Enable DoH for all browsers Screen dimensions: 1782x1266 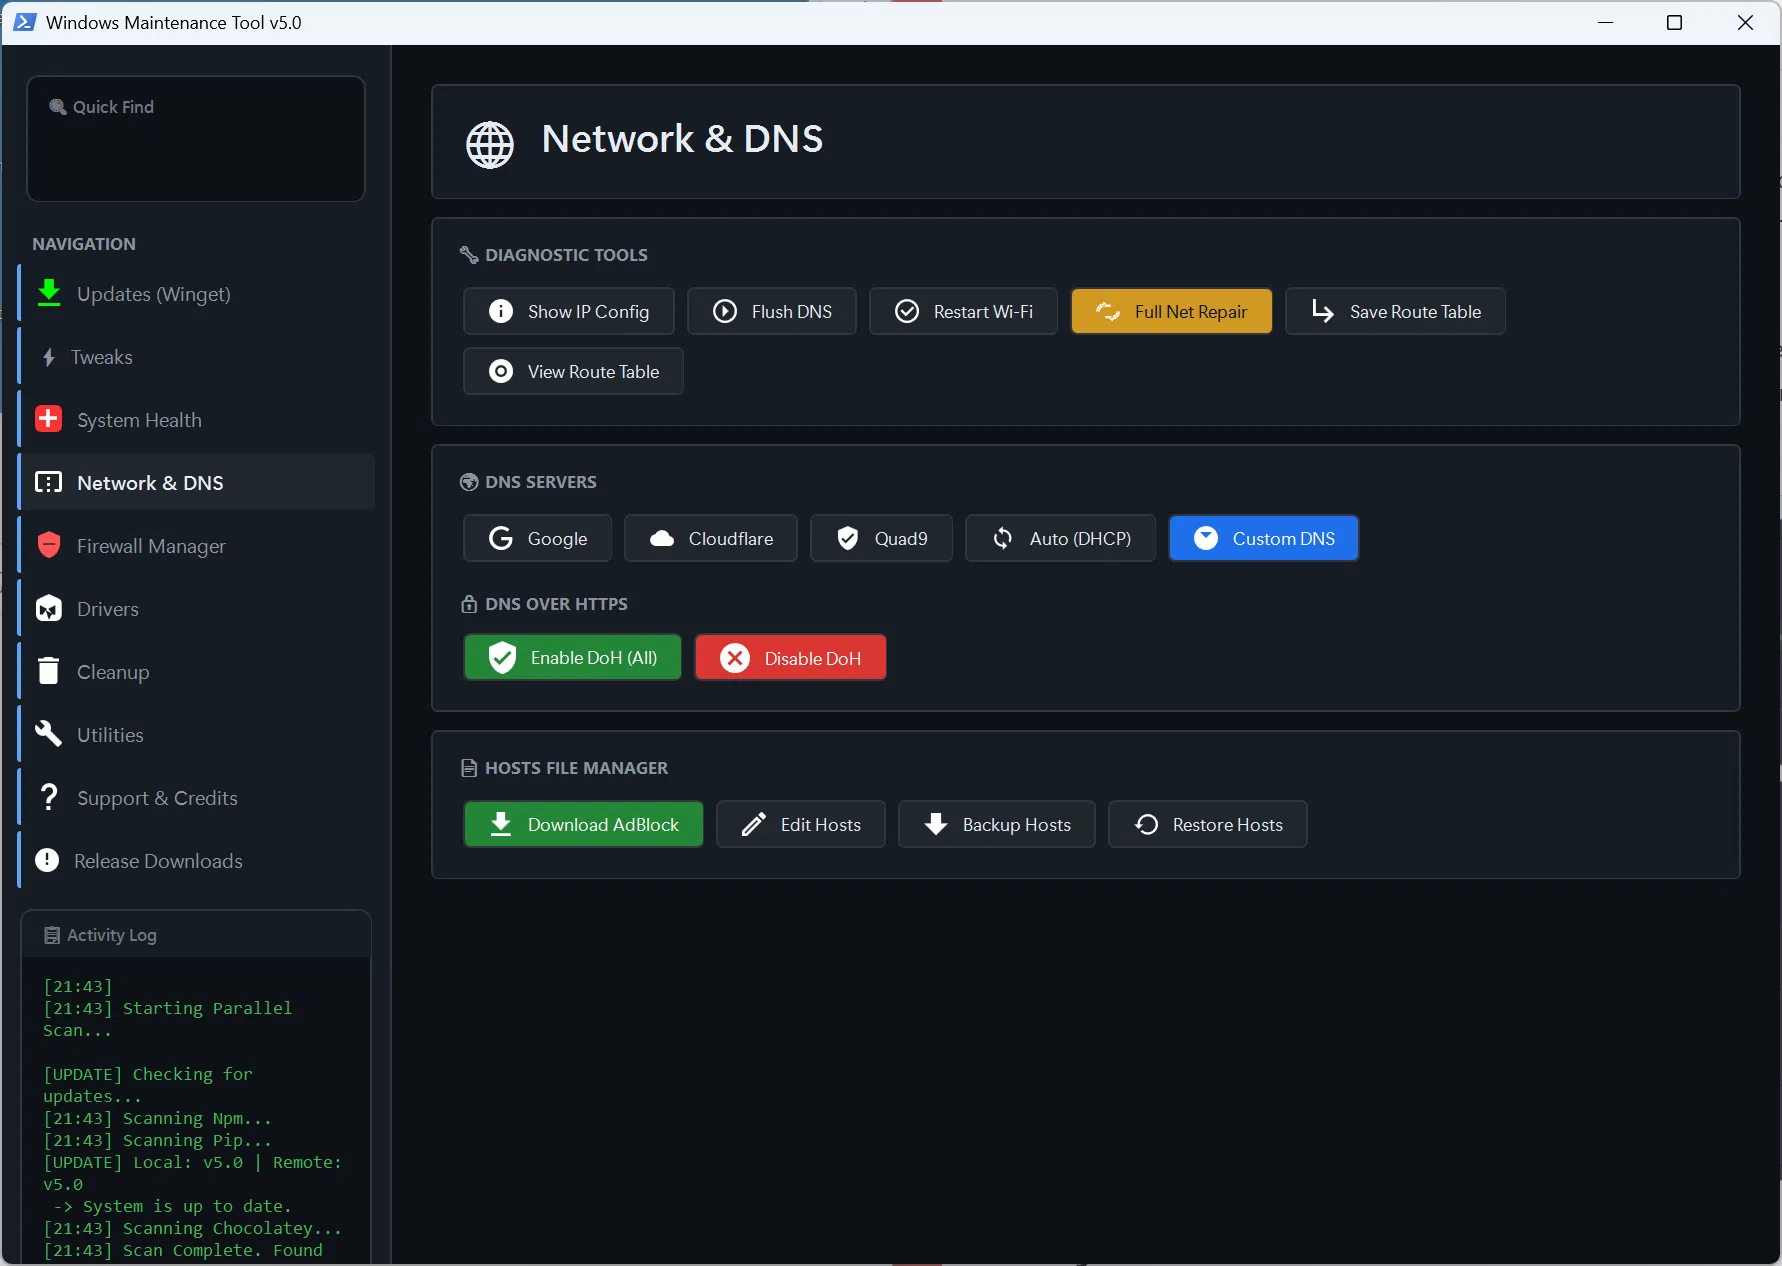click(x=572, y=658)
